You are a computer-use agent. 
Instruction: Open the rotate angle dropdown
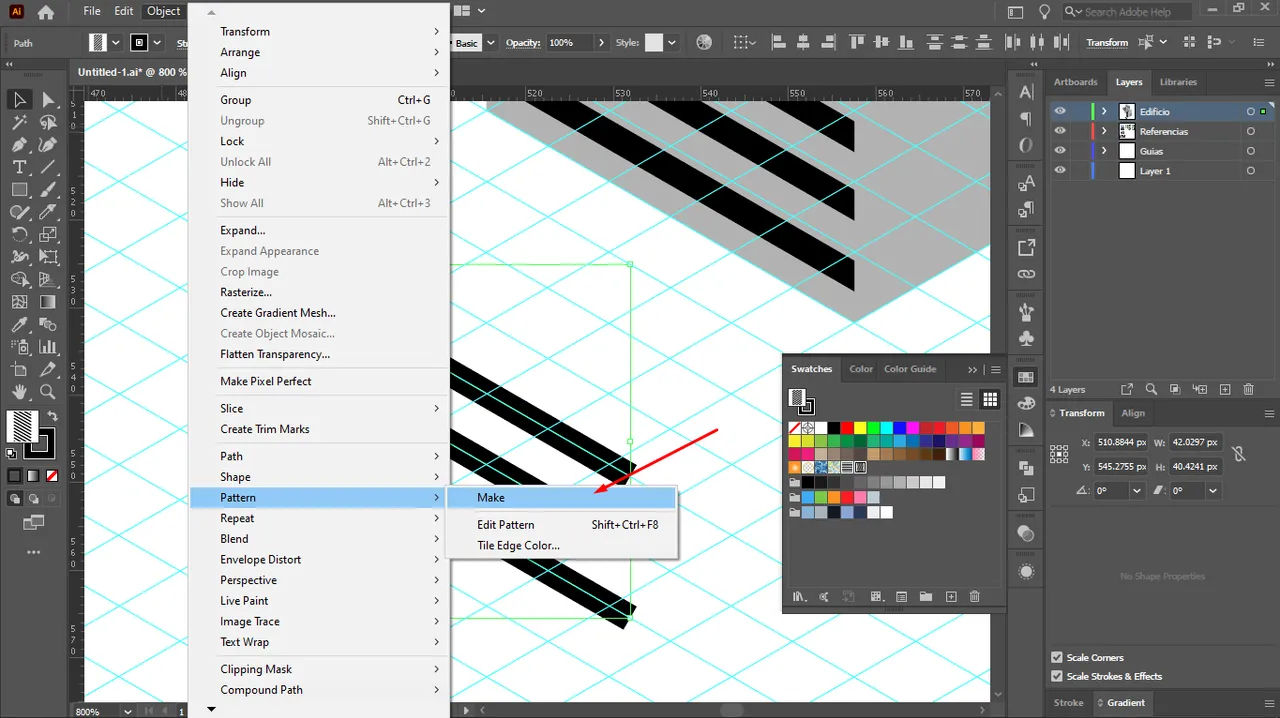coord(1137,491)
